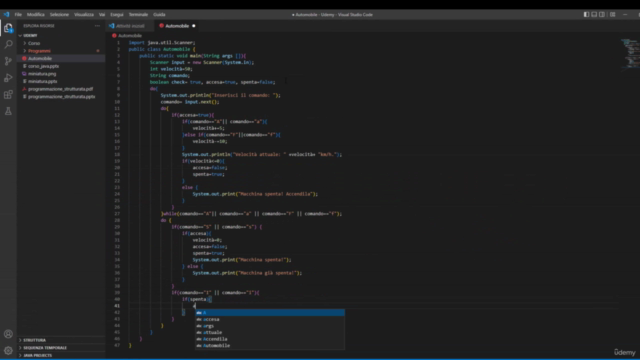Click the VS Code logo in title bar
The image size is (640, 360).
[6, 14]
